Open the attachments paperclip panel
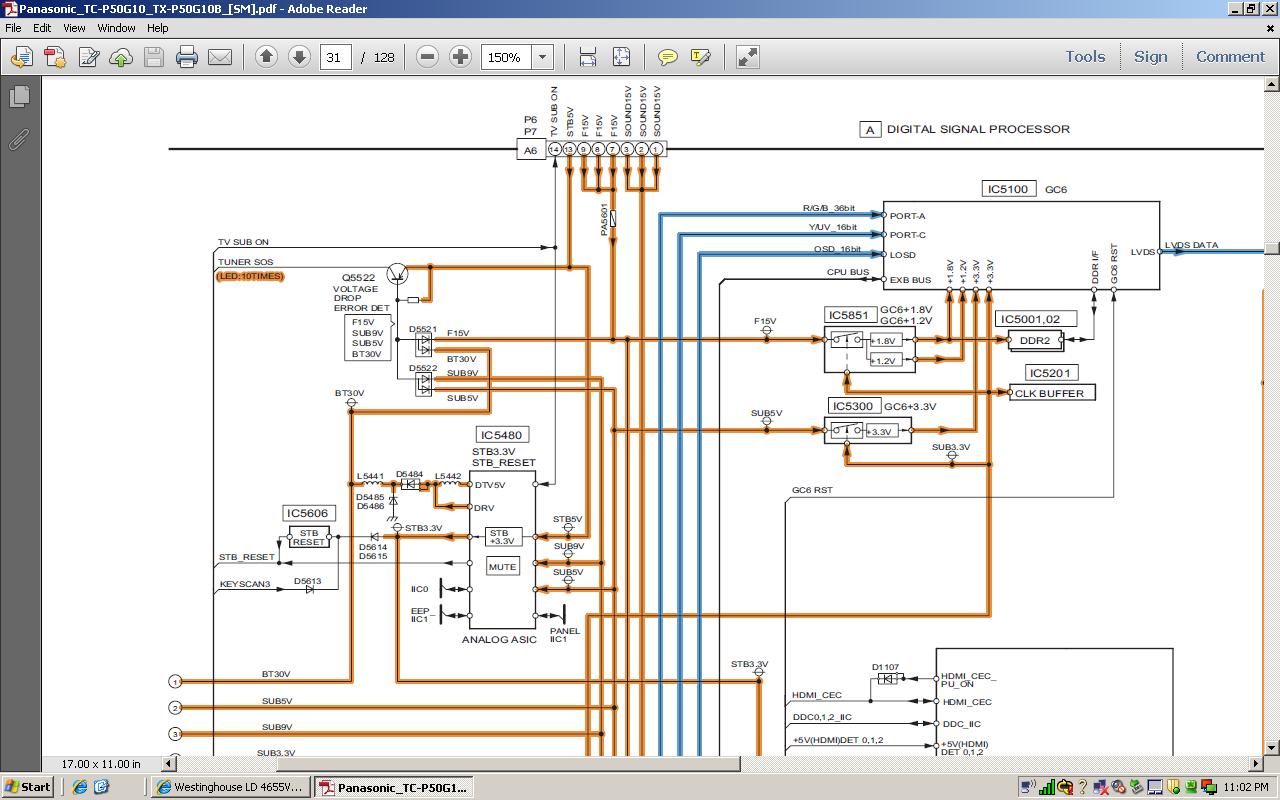 [x=19, y=139]
